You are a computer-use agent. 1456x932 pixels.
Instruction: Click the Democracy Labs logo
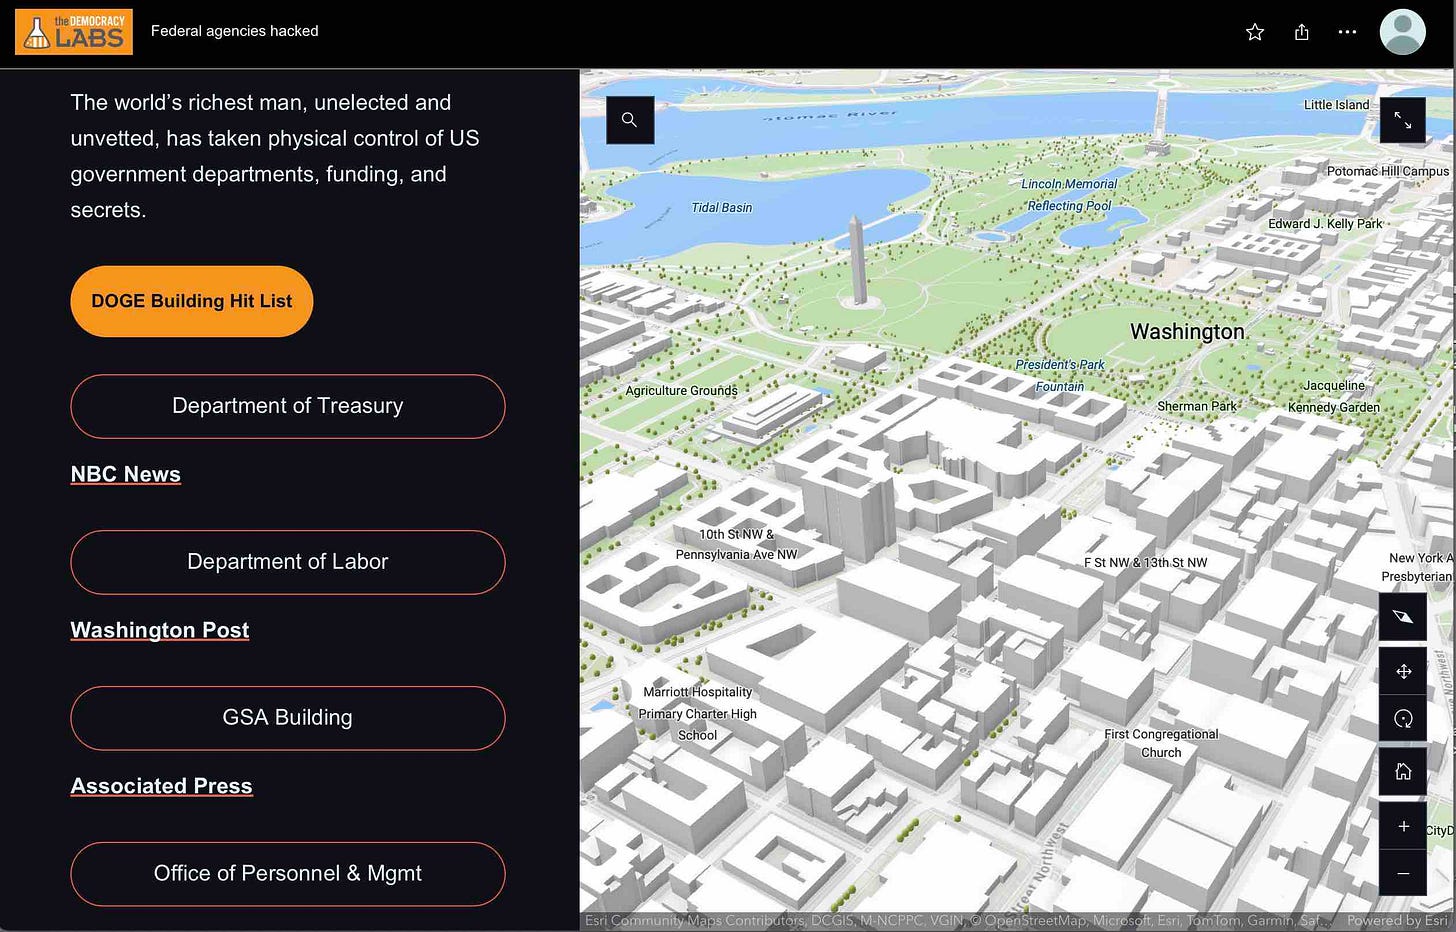(74, 32)
